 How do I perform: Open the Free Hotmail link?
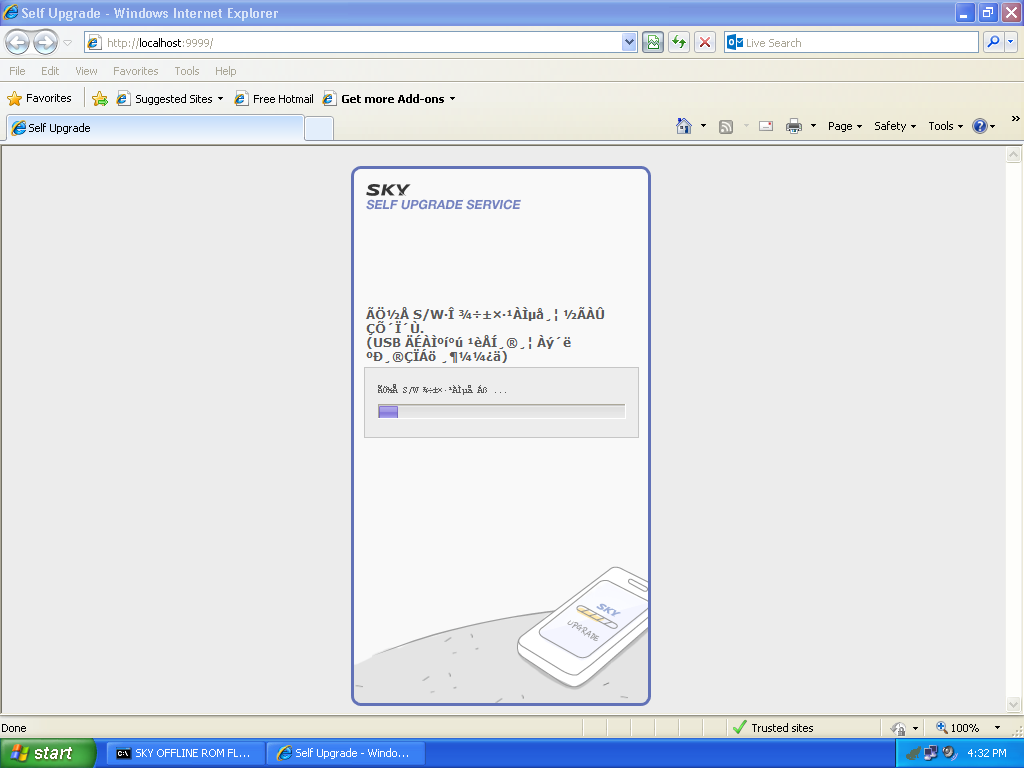[274, 99]
